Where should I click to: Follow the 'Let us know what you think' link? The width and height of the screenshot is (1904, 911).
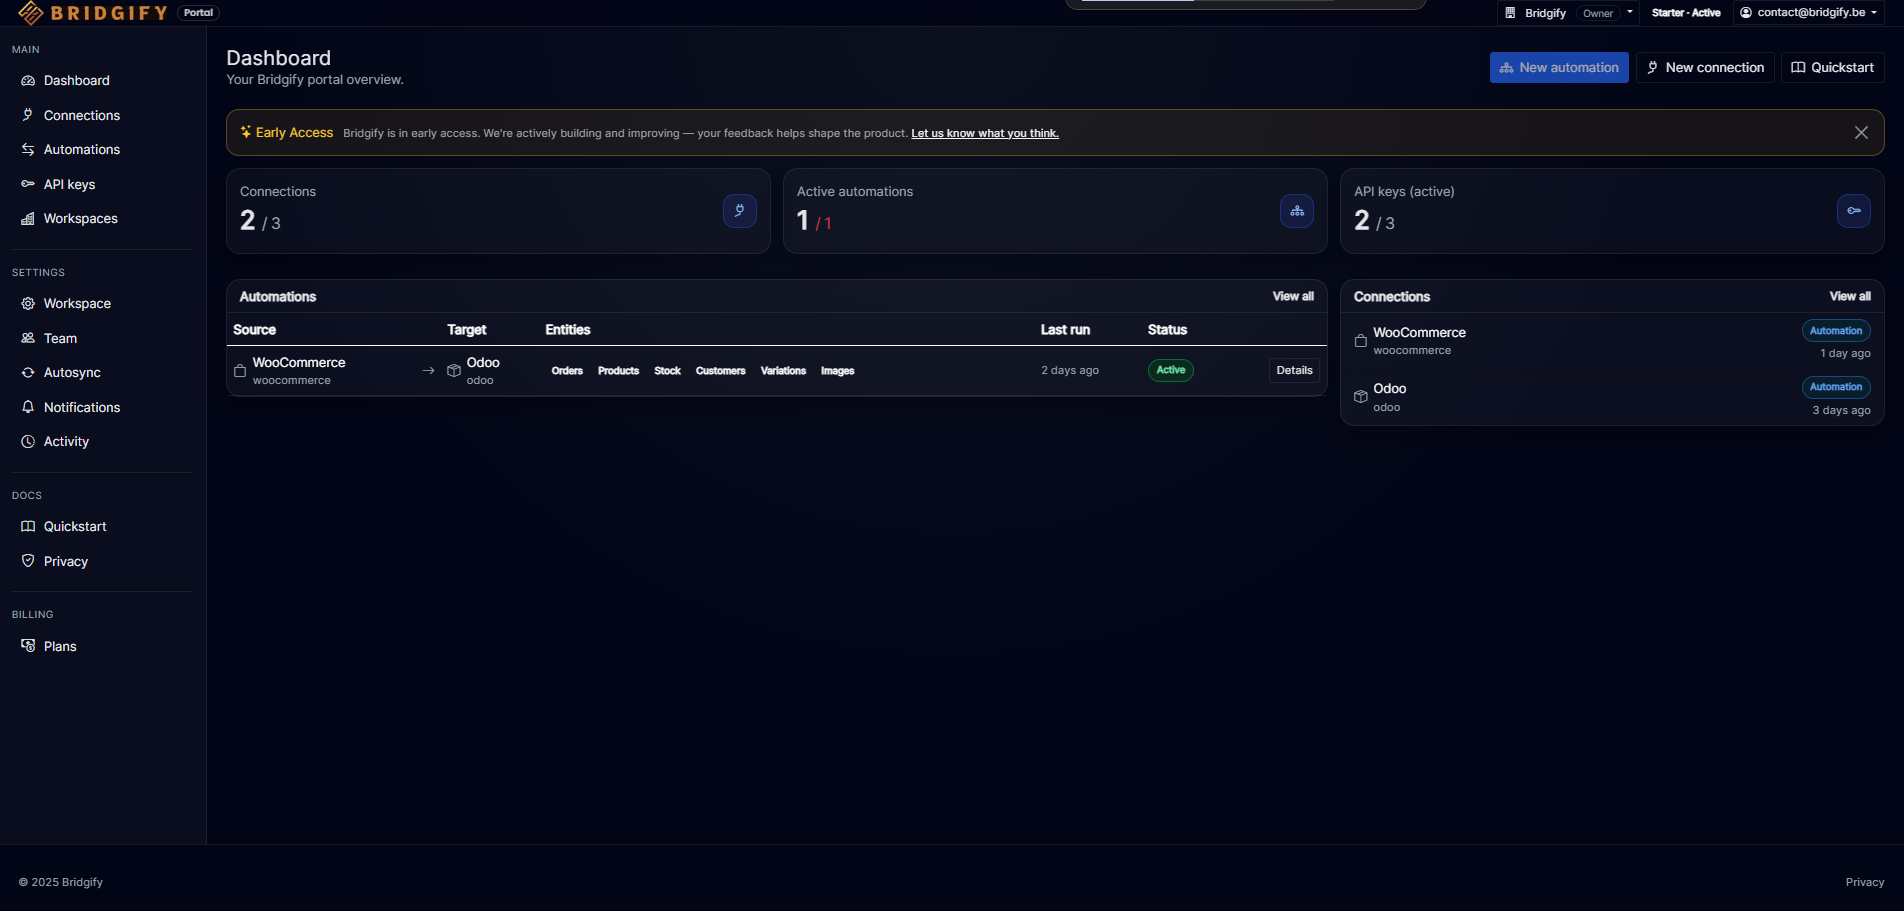tap(984, 134)
